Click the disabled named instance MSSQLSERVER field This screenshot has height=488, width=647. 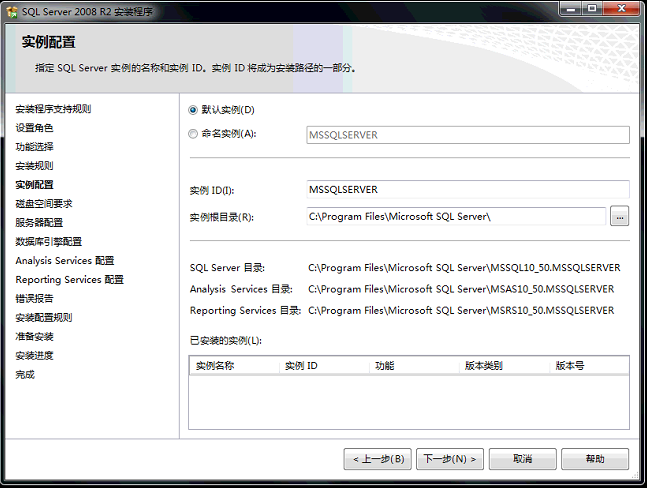467,135
